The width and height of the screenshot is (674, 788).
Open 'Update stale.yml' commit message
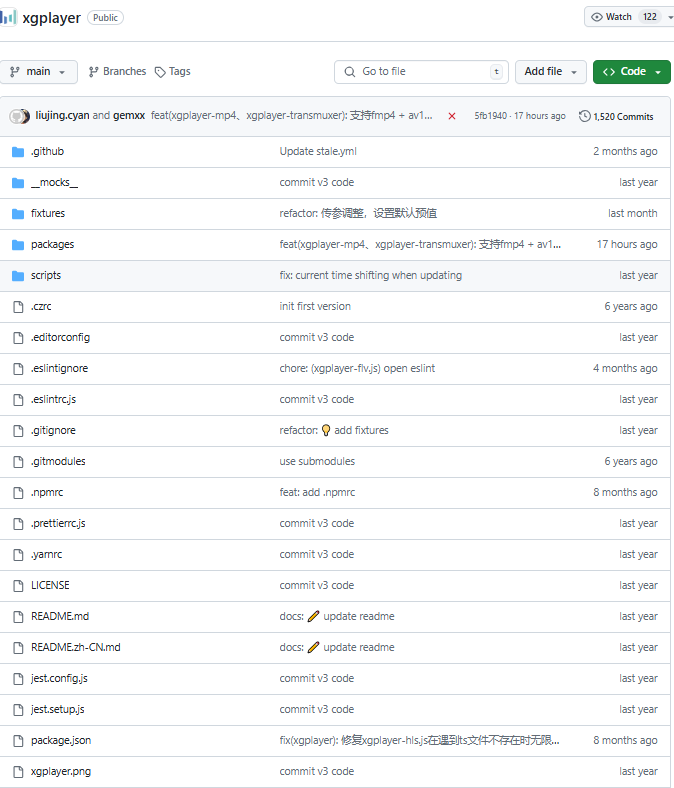point(318,151)
